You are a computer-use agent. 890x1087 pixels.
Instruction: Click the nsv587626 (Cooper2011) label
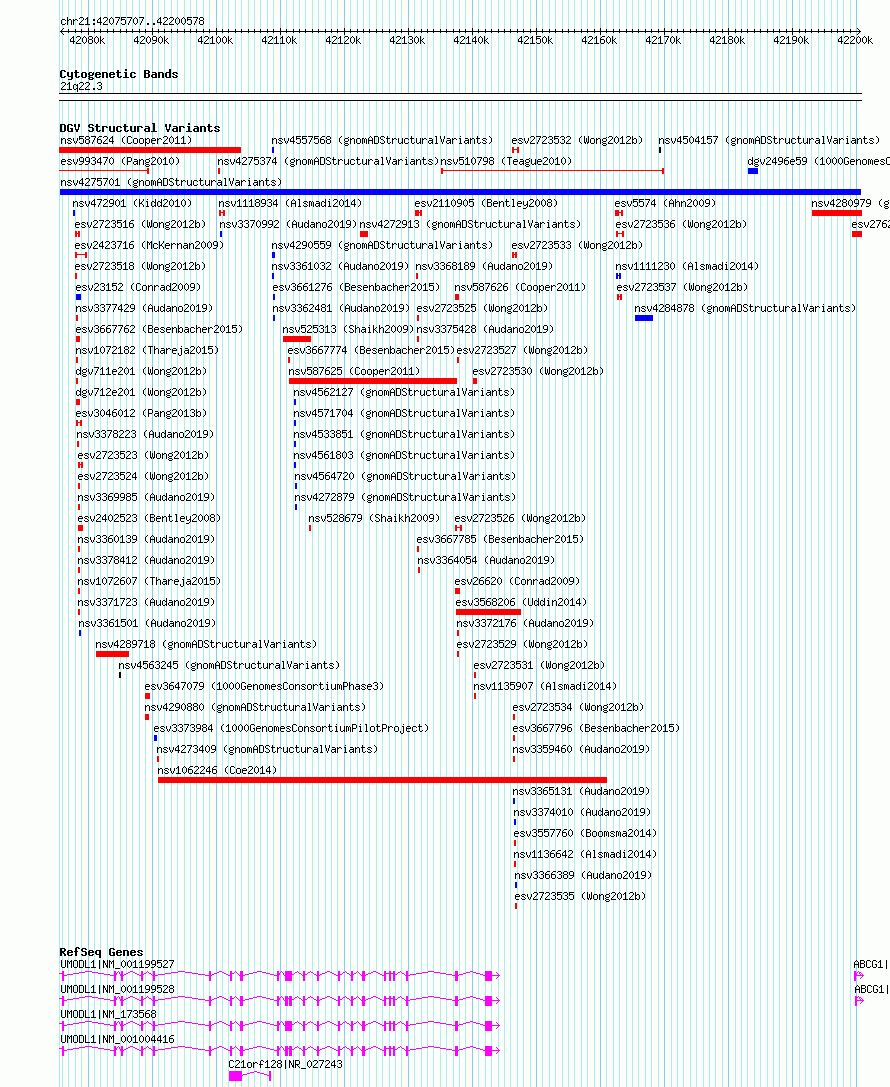(x=520, y=287)
